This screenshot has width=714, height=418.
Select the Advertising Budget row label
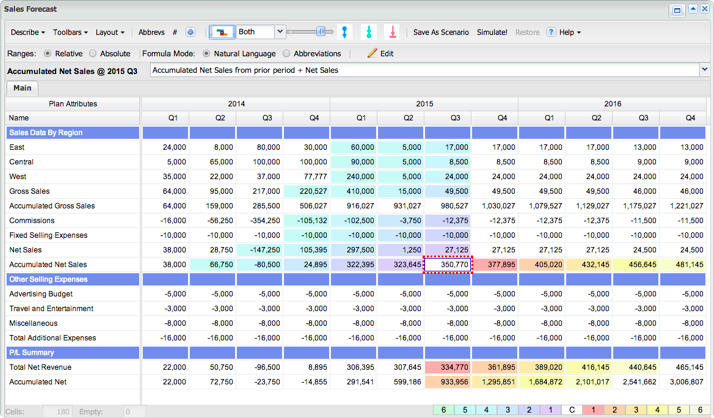pyautogui.click(x=41, y=294)
